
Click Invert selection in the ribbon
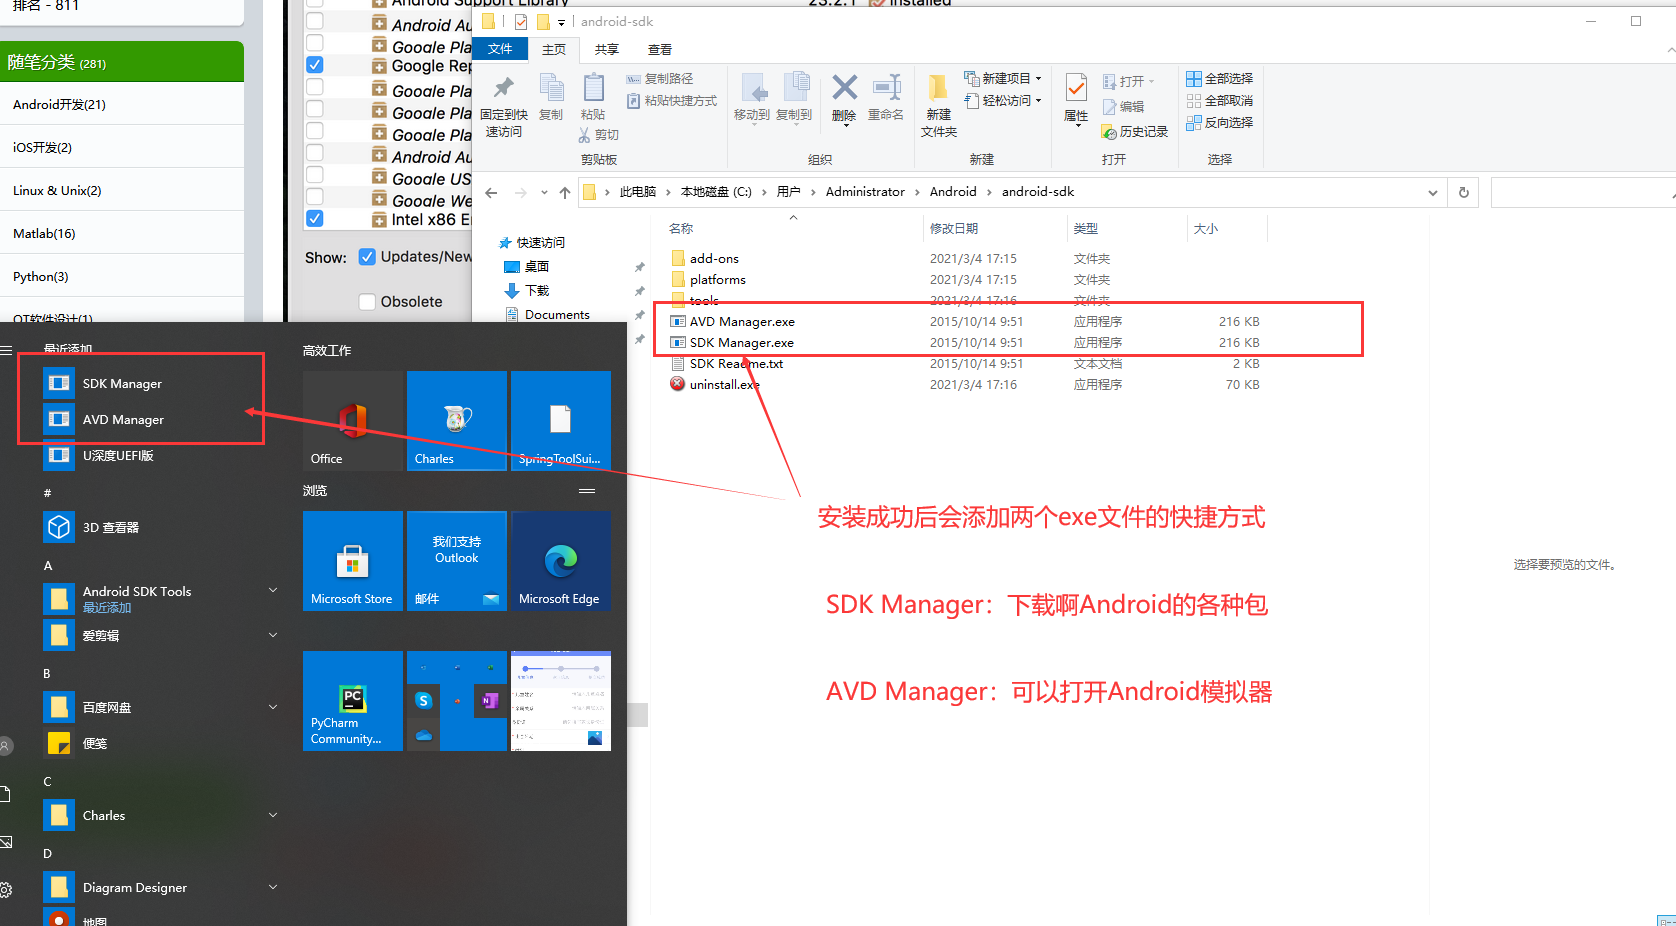1219,123
